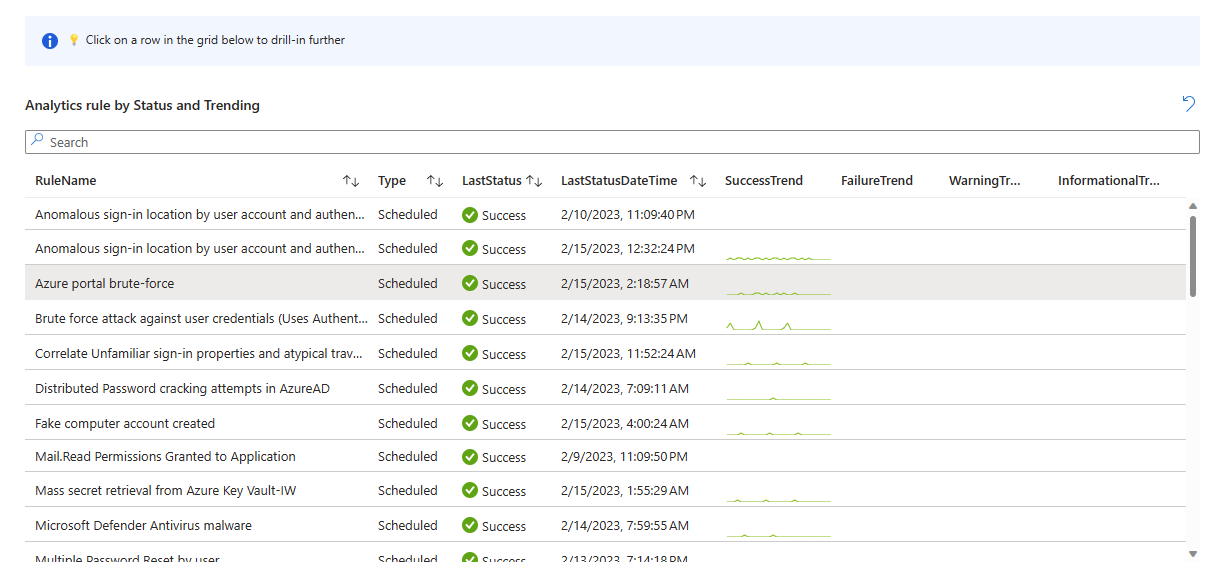This screenshot has height=581, width=1222.
Task: Click the sort arrows next to Type
Action: click(x=433, y=180)
